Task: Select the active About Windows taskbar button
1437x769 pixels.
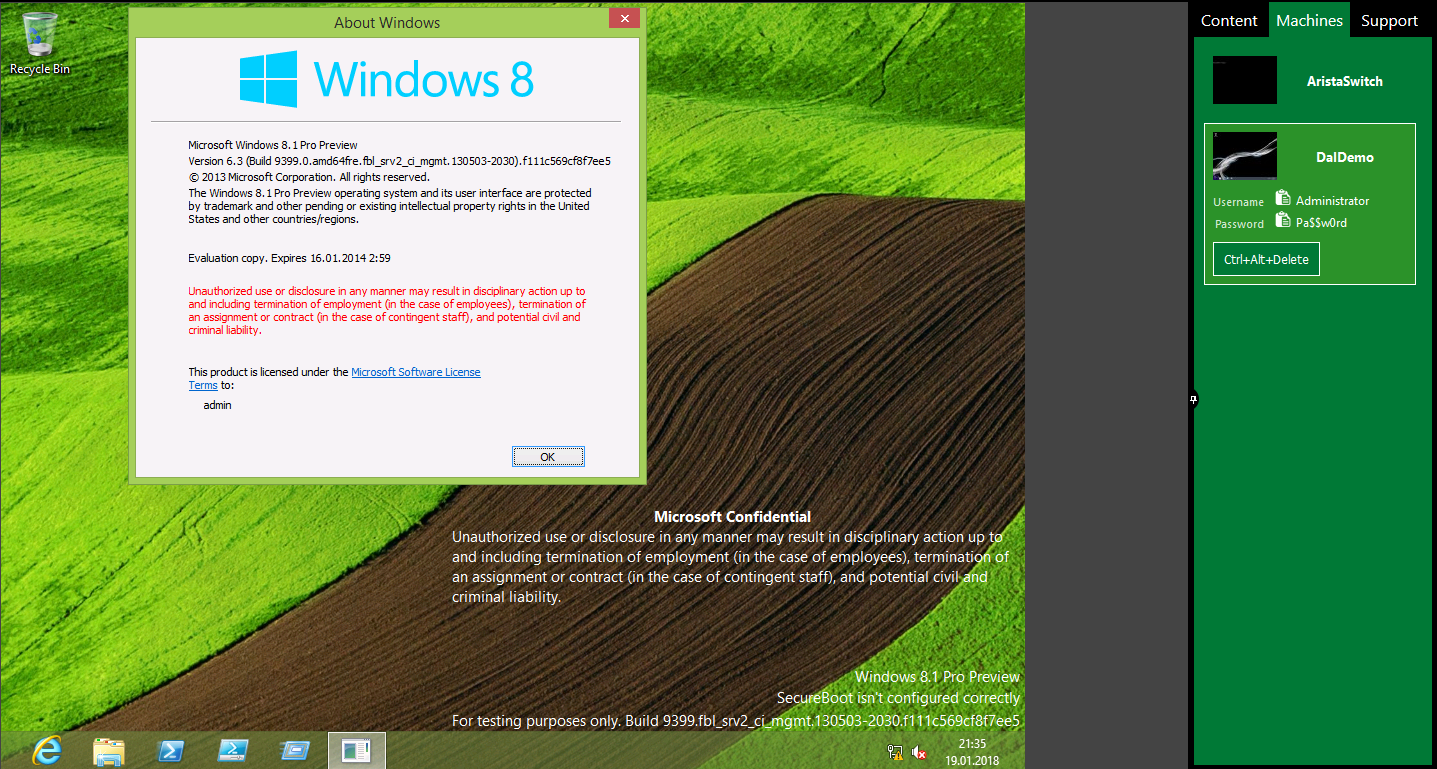Action: (x=357, y=750)
